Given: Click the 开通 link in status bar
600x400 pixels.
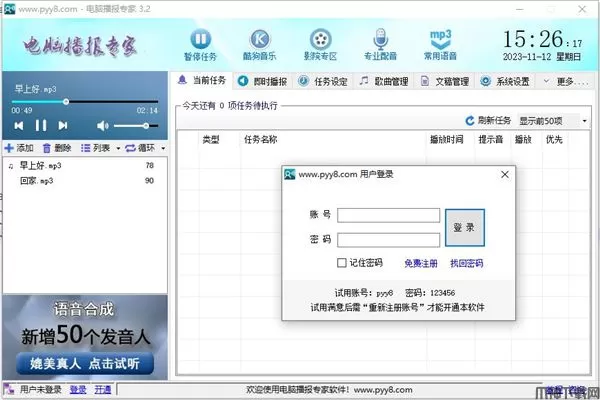Looking at the screenshot, I should pyautogui.click(x=103, y=390).
